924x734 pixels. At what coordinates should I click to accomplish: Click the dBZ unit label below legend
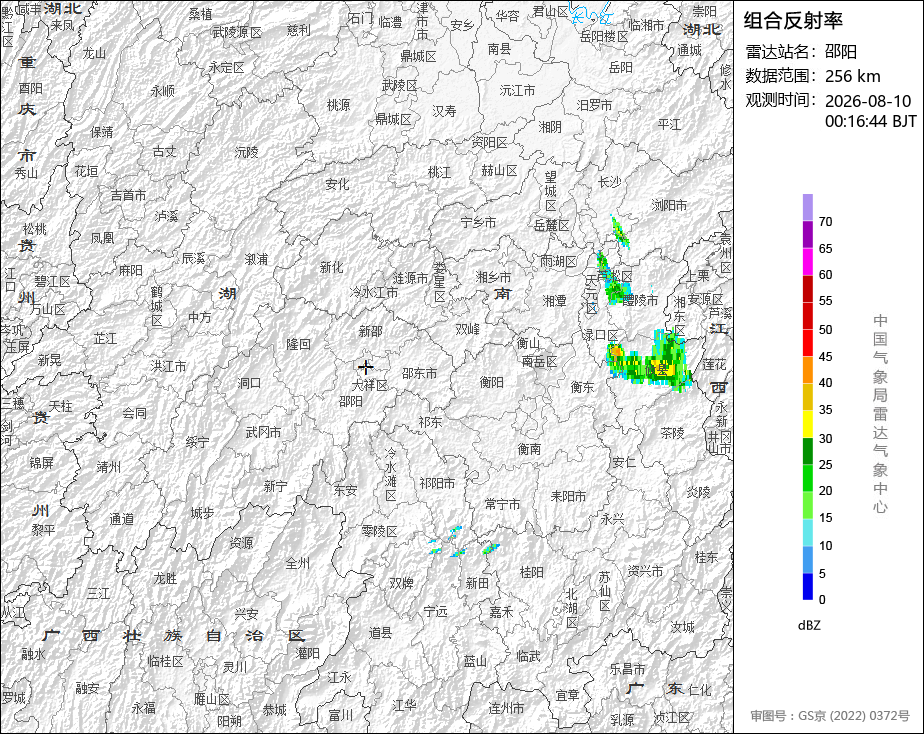(809, 626)
